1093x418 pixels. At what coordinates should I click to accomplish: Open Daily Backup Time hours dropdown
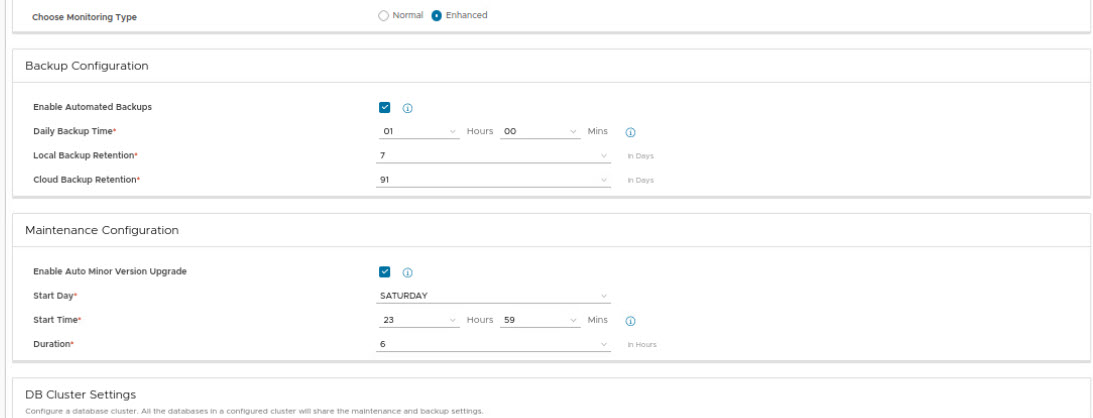[418, 131]
